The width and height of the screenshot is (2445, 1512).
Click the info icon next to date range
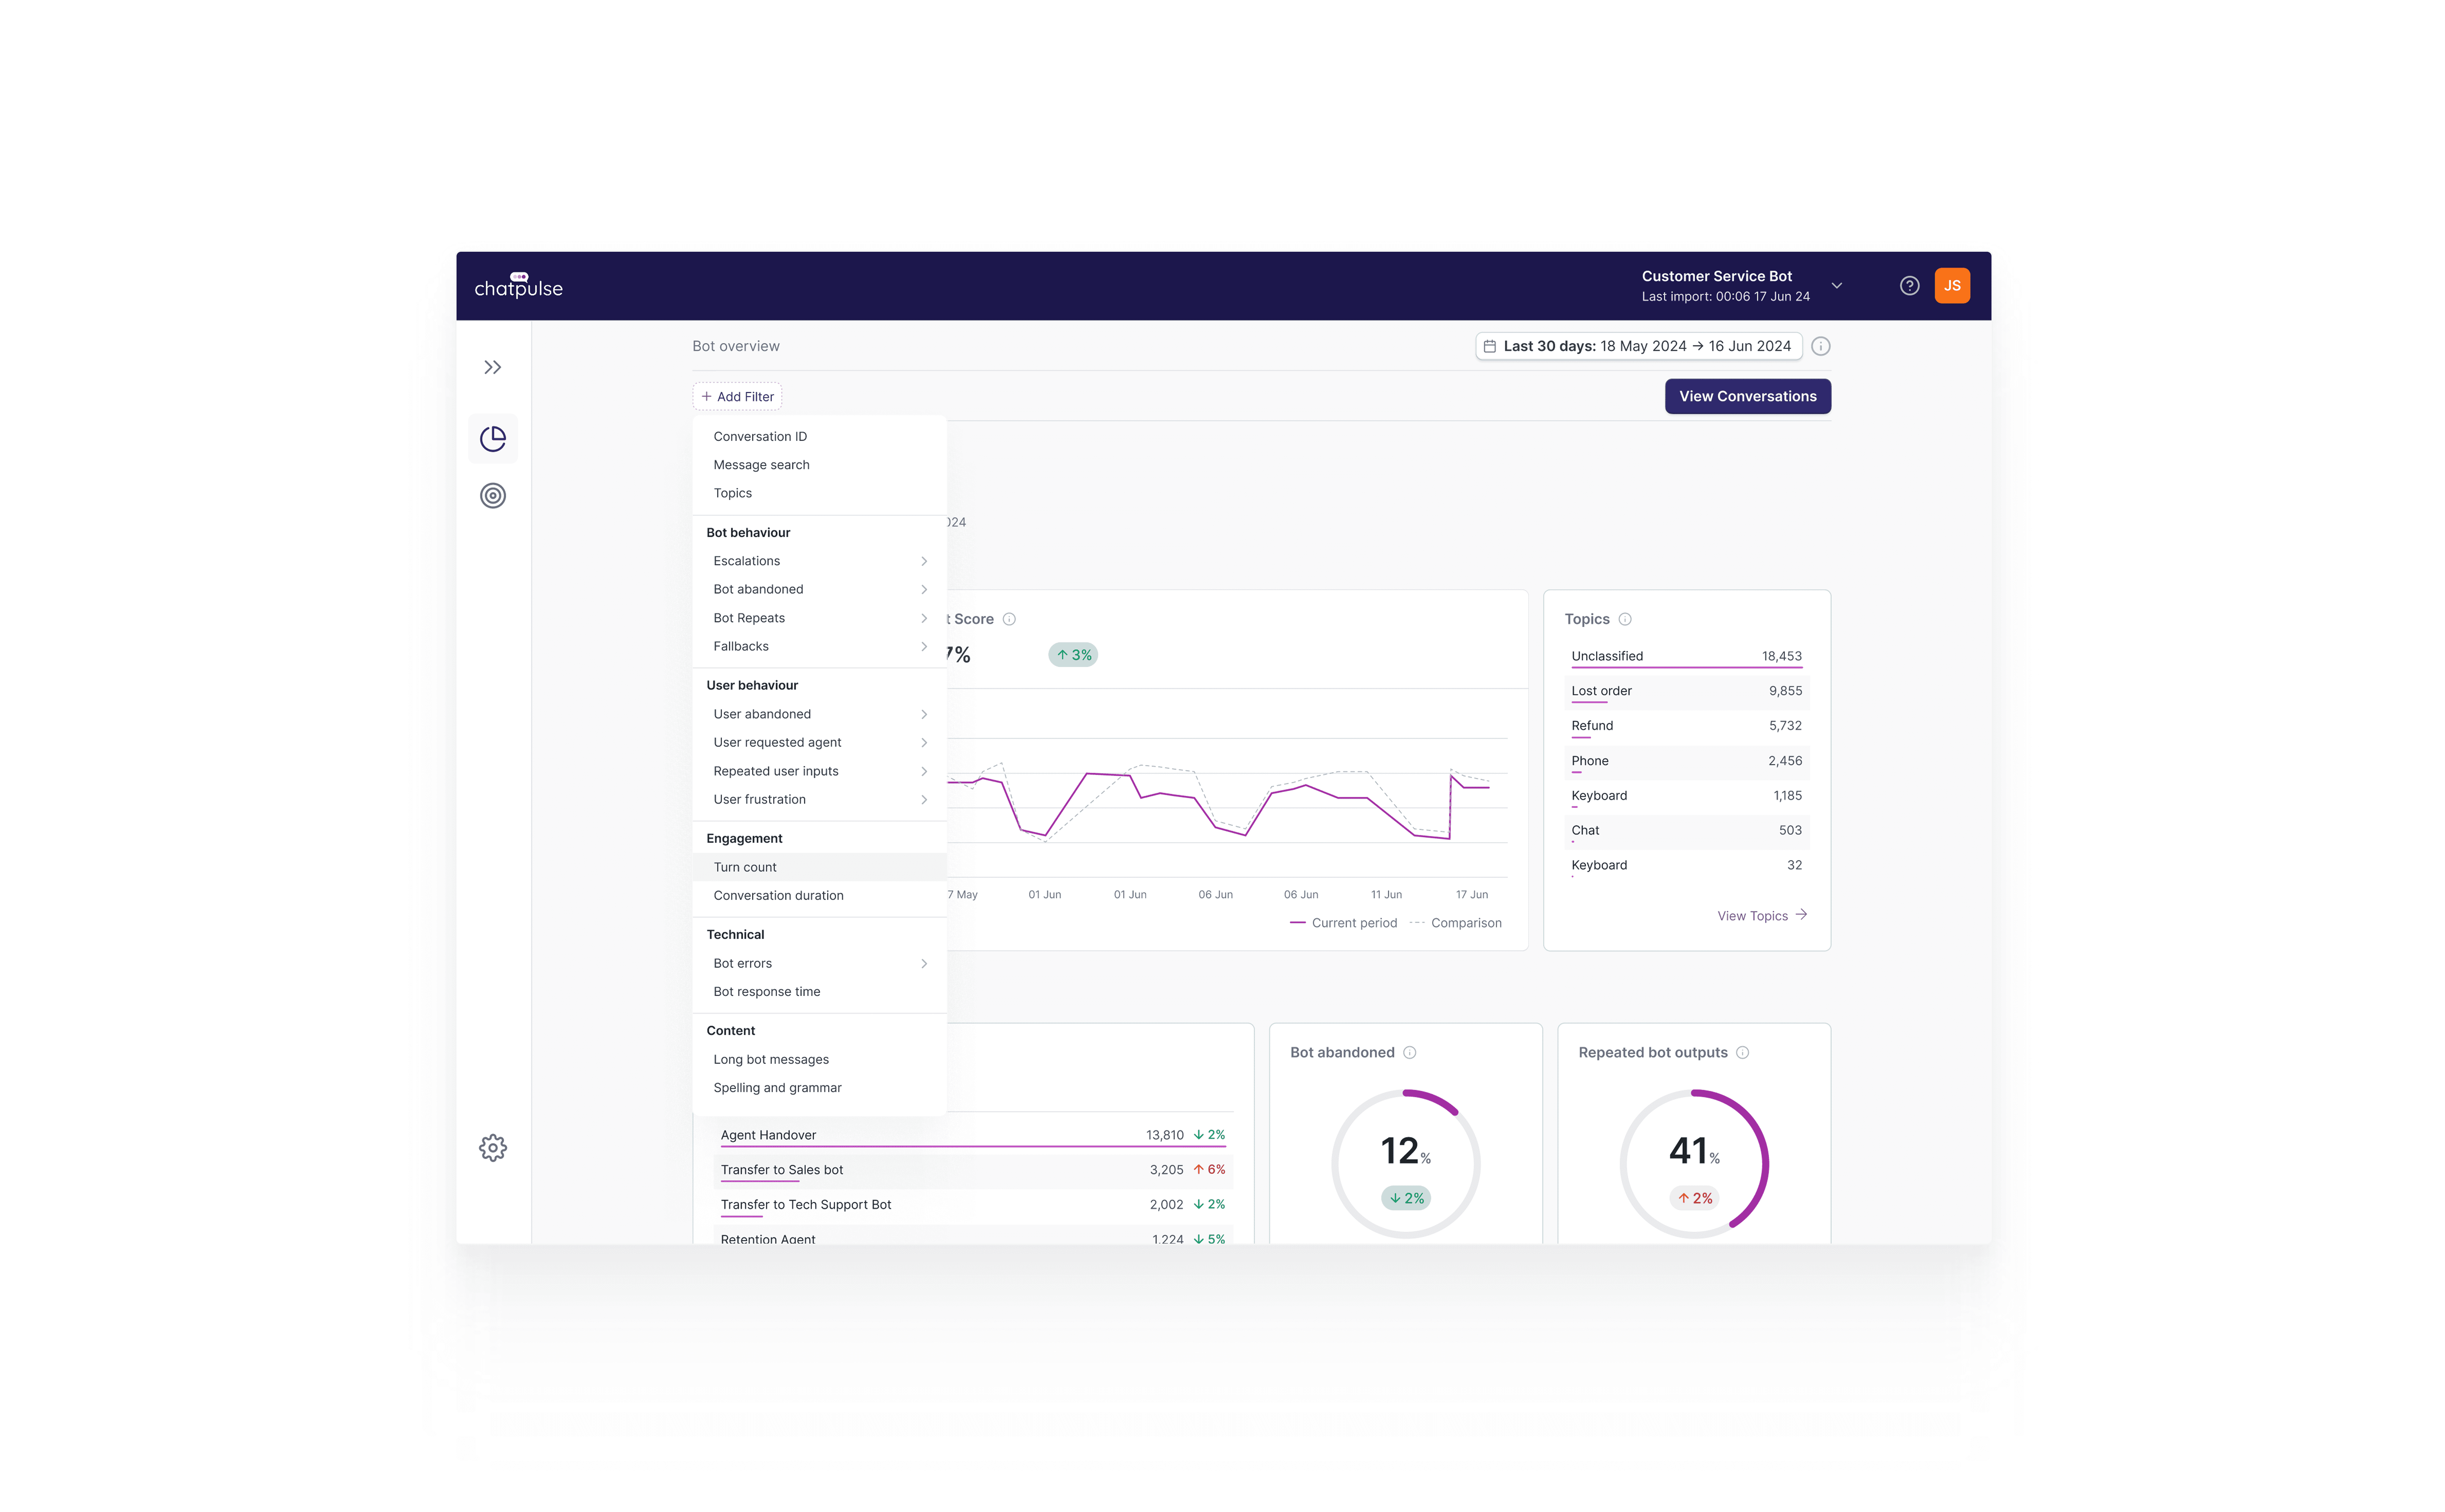[x=1820, y=346]
